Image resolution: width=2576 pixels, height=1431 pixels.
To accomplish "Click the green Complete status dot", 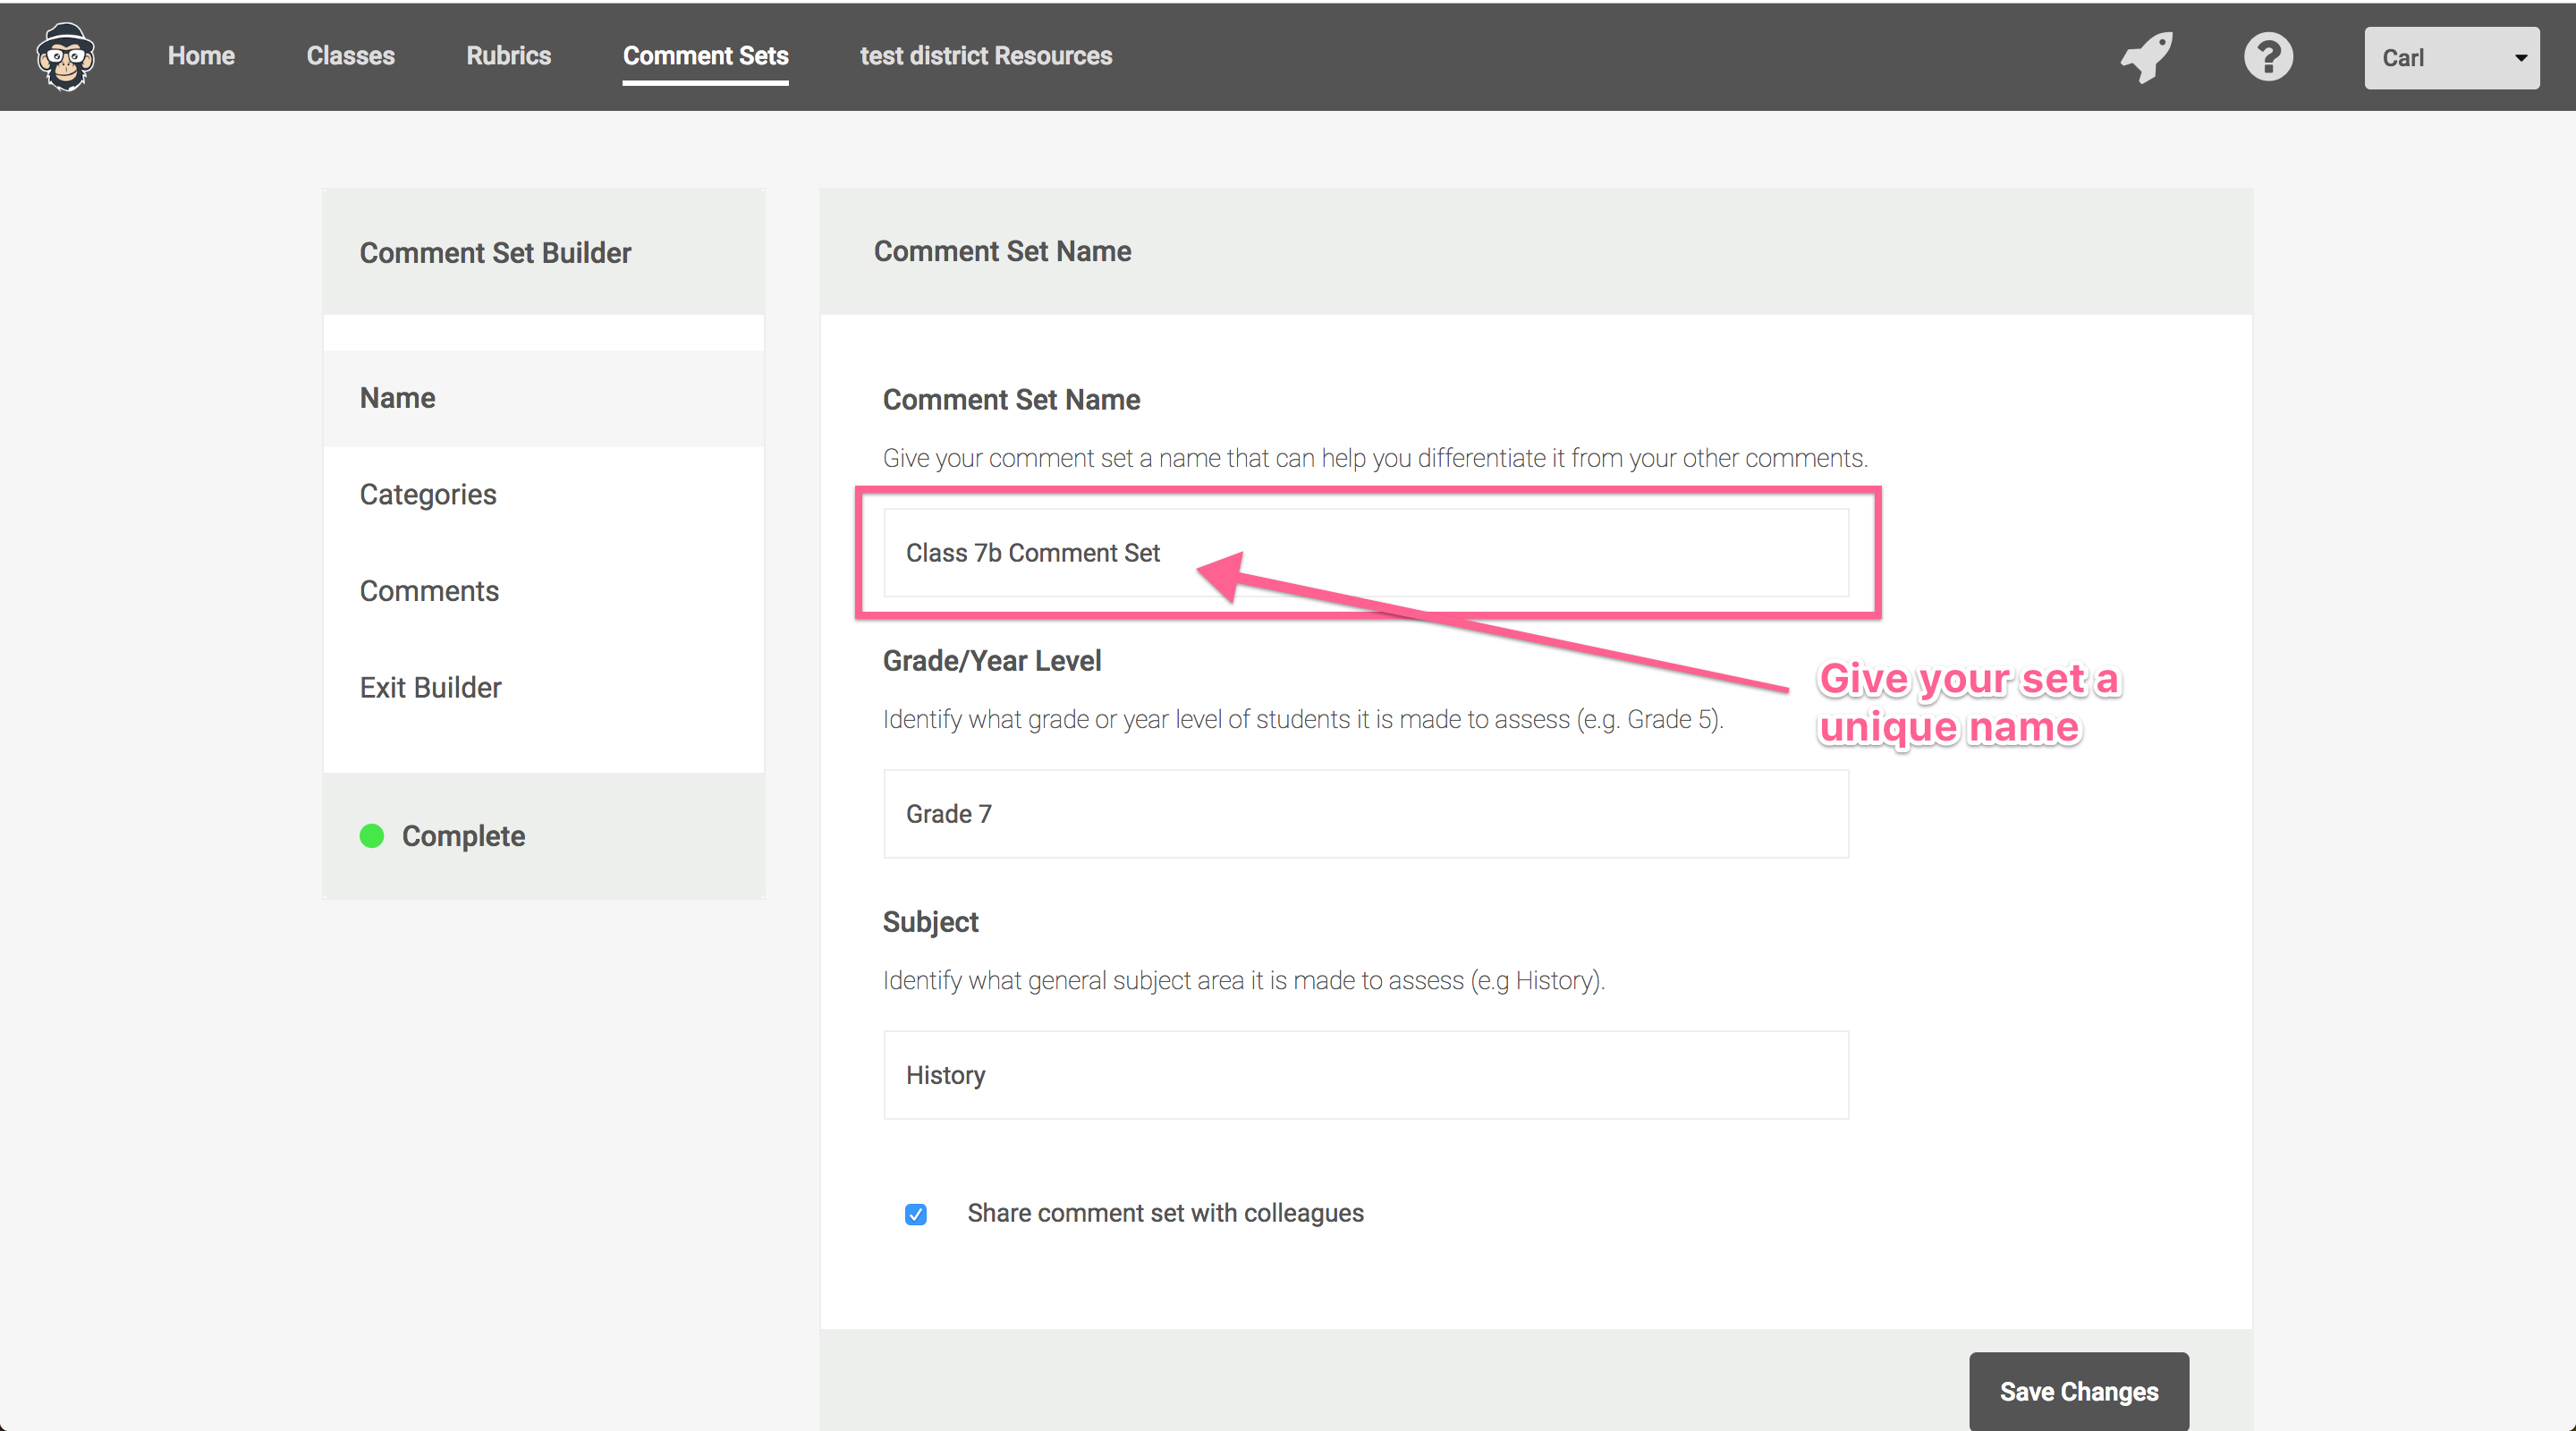I will click(372, 836).
